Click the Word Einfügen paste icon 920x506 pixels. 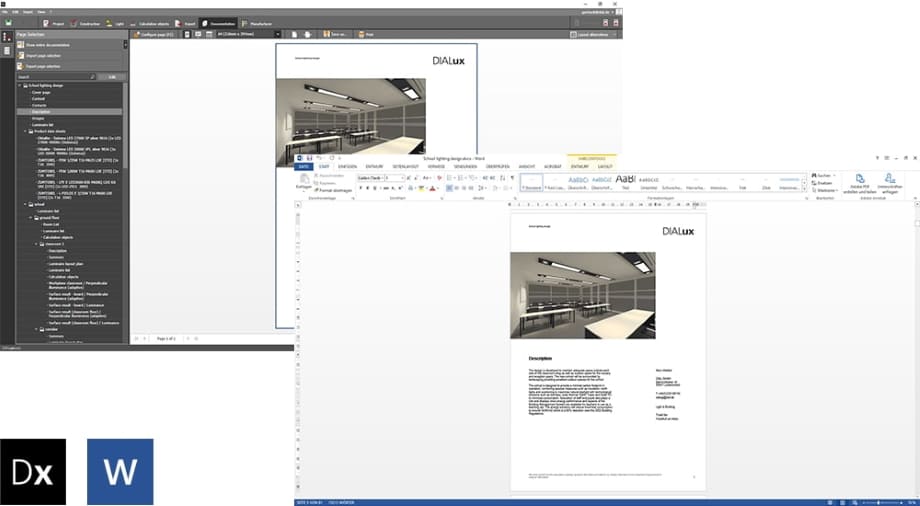[x=303, y=181]
